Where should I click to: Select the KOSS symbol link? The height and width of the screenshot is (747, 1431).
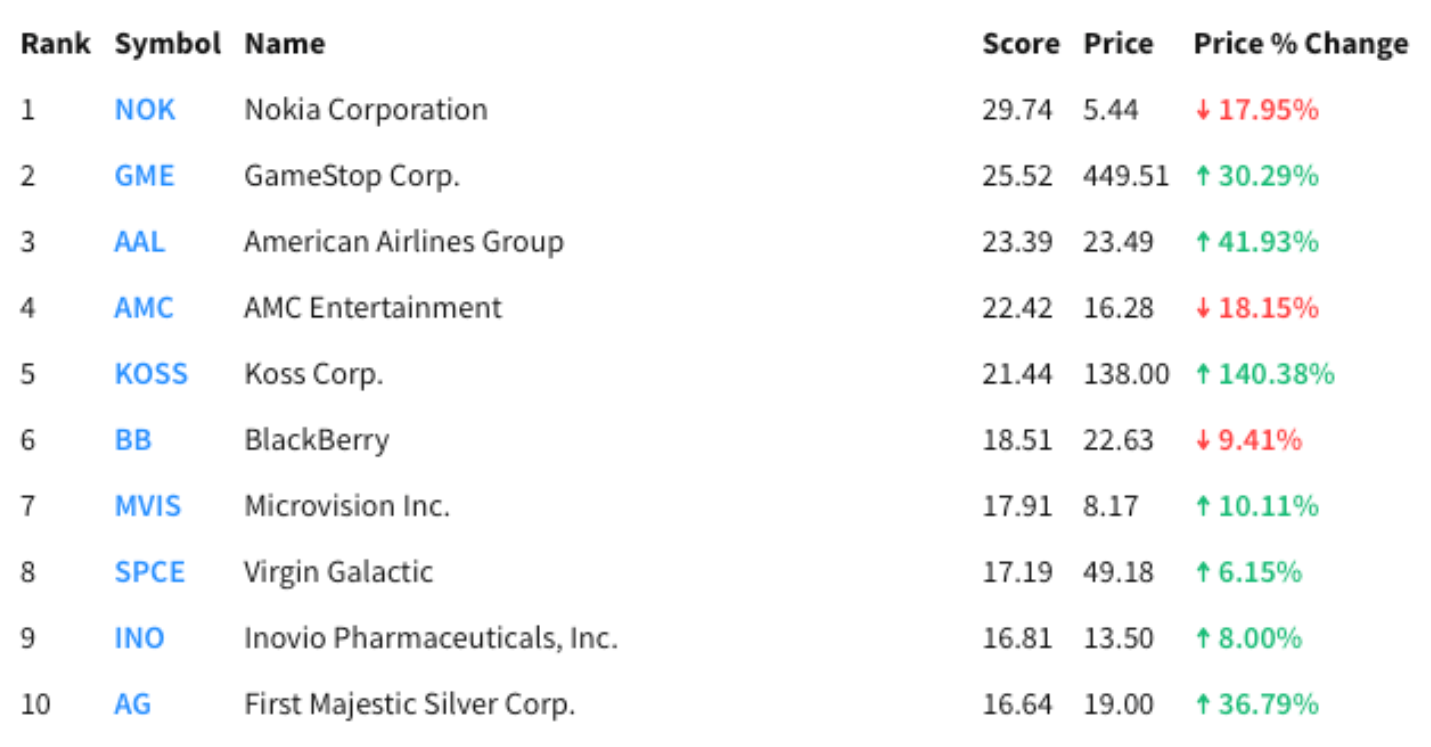[x=151, y=374]
